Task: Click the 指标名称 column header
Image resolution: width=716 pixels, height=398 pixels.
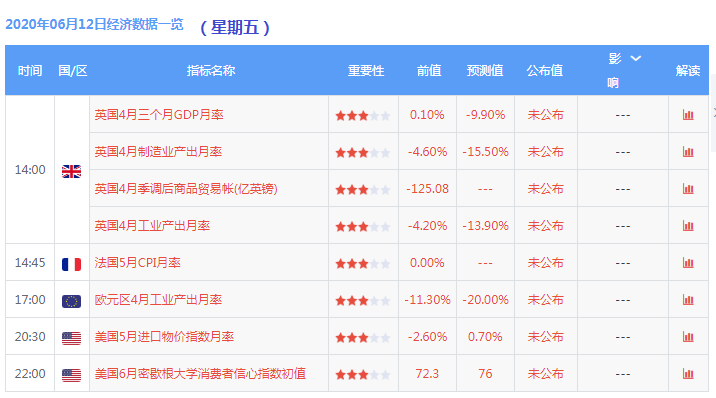Action: coord(211,71)
